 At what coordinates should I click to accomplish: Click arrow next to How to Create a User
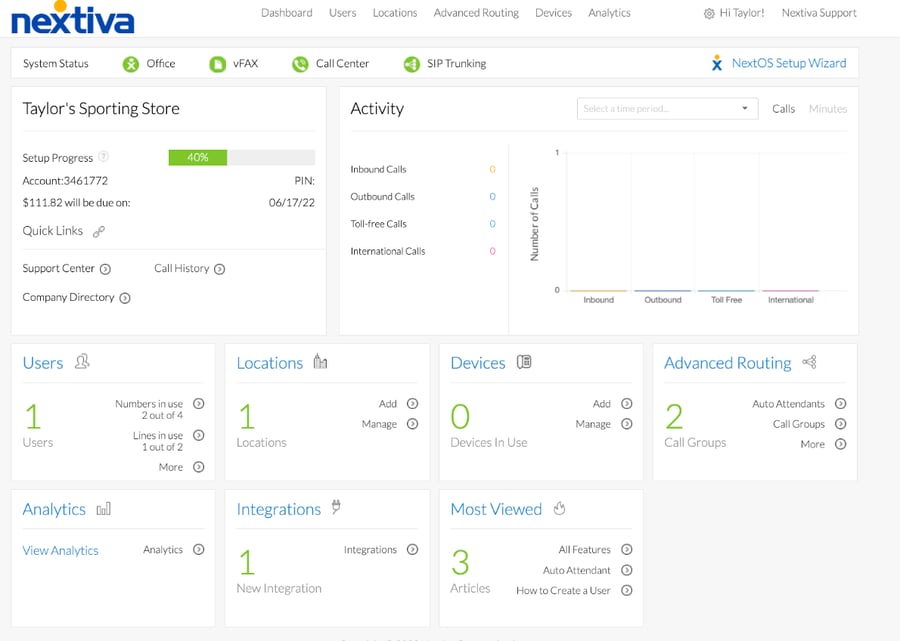pos(627,590)
